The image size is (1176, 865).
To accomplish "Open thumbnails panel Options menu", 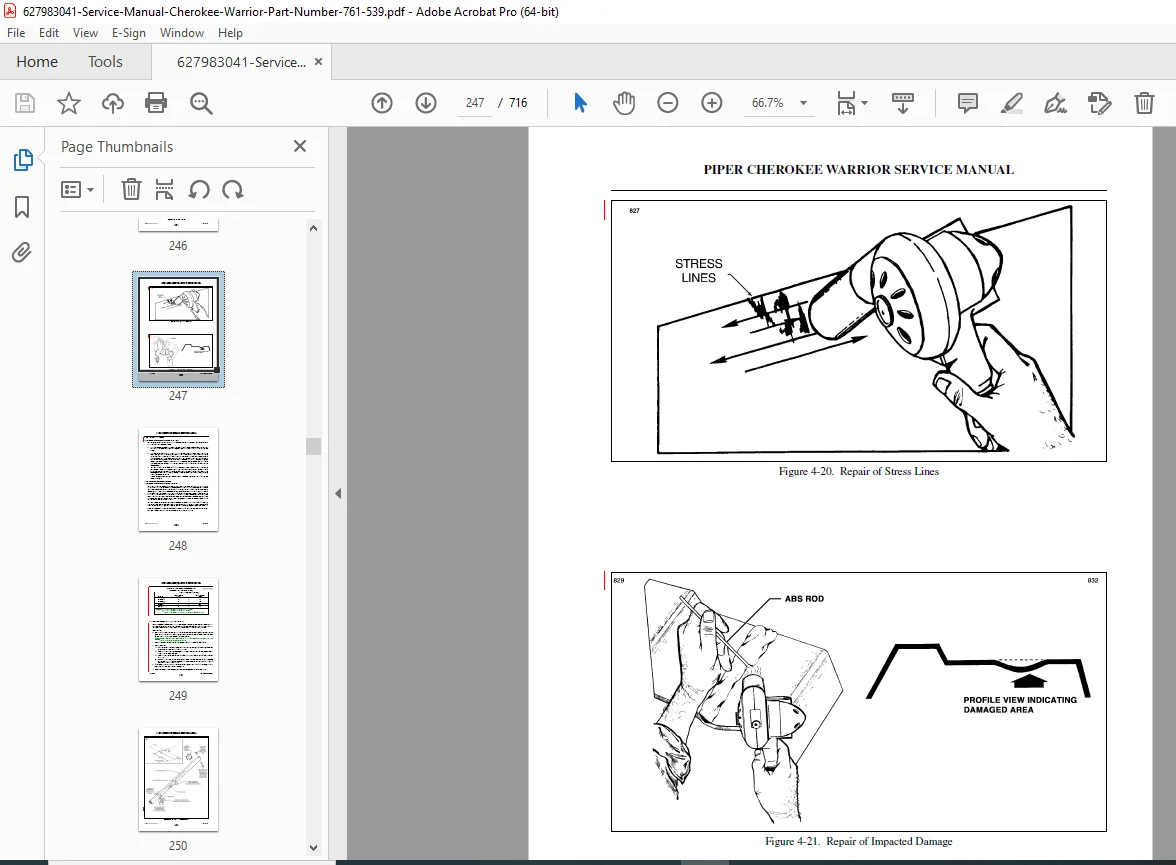I will pyautogui.click(x=77, y=190).
